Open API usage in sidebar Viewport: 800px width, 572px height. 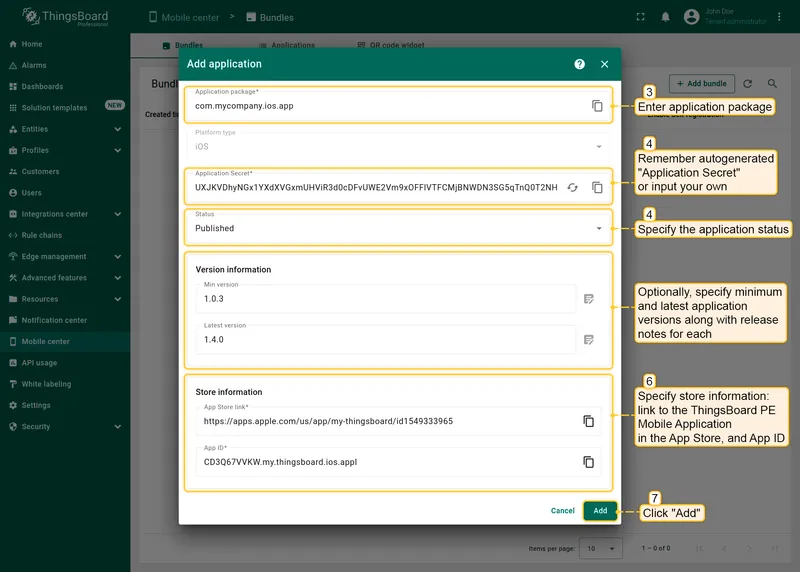65,363
